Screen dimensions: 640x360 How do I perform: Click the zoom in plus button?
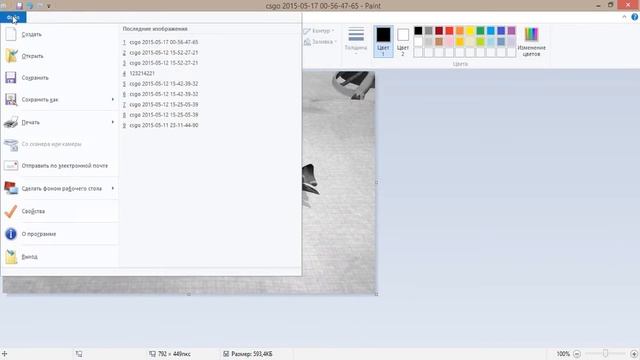[634, 354]
